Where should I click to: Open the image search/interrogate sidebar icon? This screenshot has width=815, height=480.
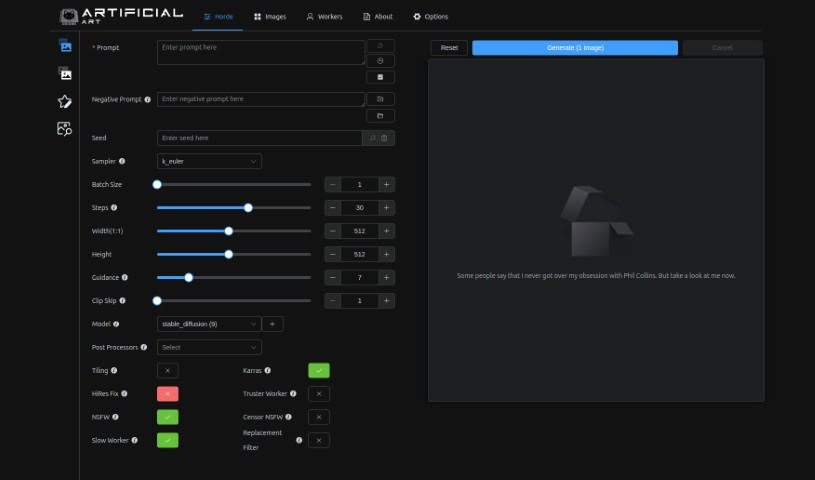point(64,128)
